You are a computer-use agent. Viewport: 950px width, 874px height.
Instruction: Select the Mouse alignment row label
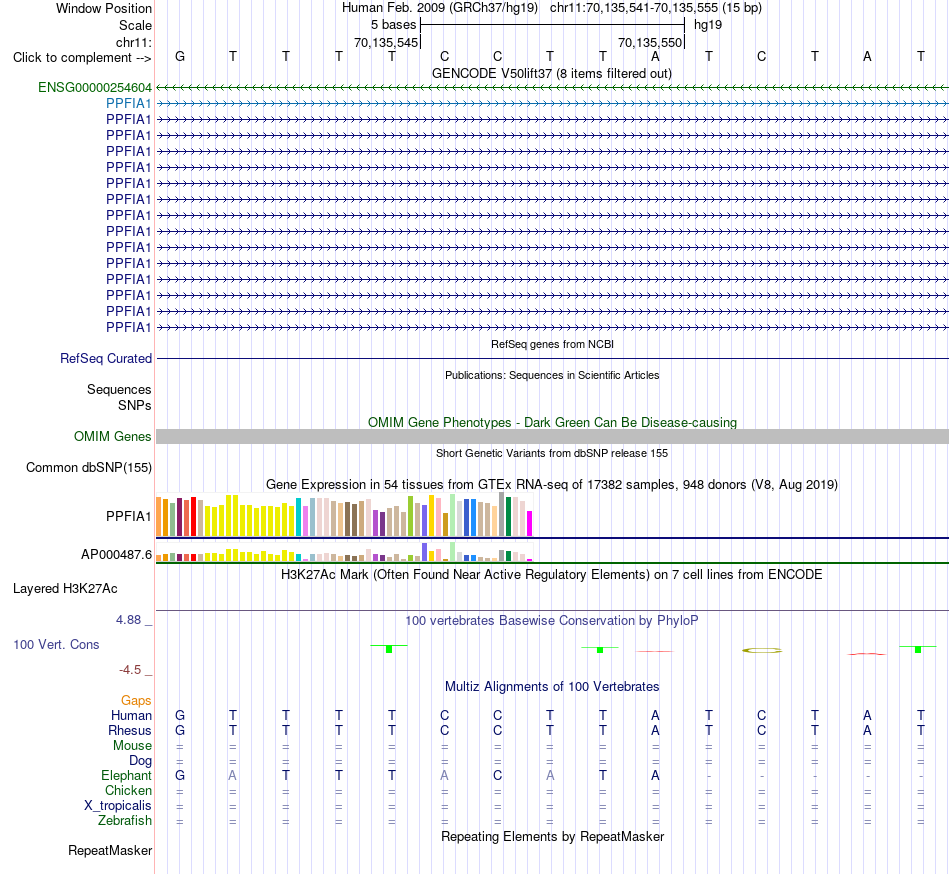click(132, 746)
